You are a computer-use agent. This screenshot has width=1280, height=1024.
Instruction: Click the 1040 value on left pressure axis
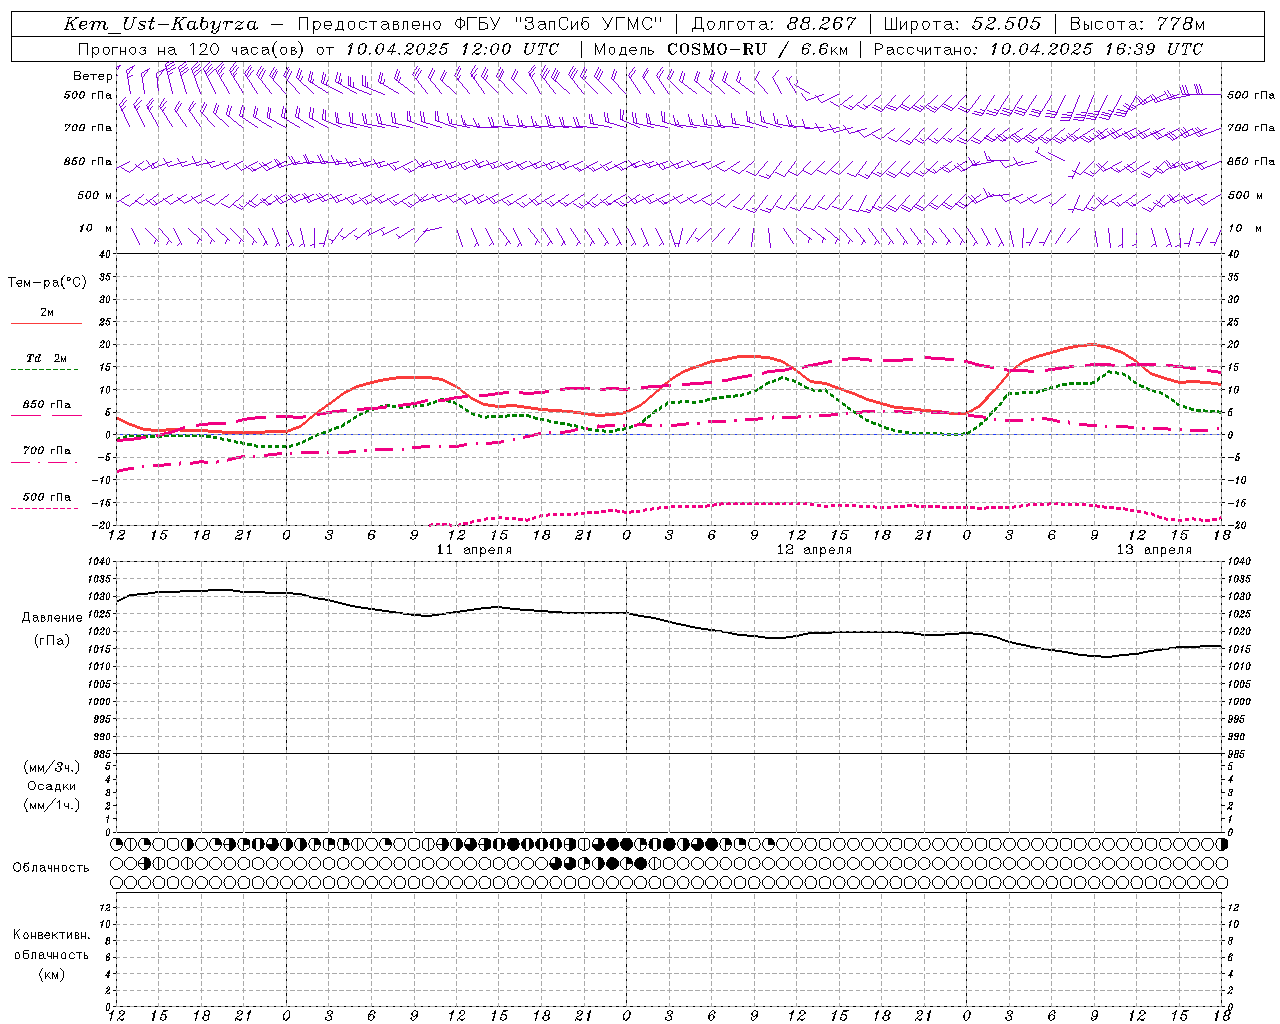(98, 562)
